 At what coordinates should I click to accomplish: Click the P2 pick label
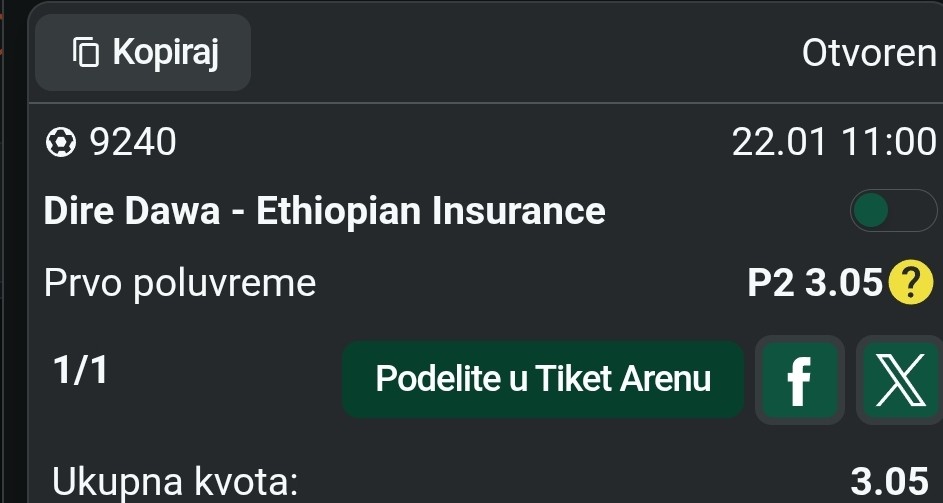(771, 285)
